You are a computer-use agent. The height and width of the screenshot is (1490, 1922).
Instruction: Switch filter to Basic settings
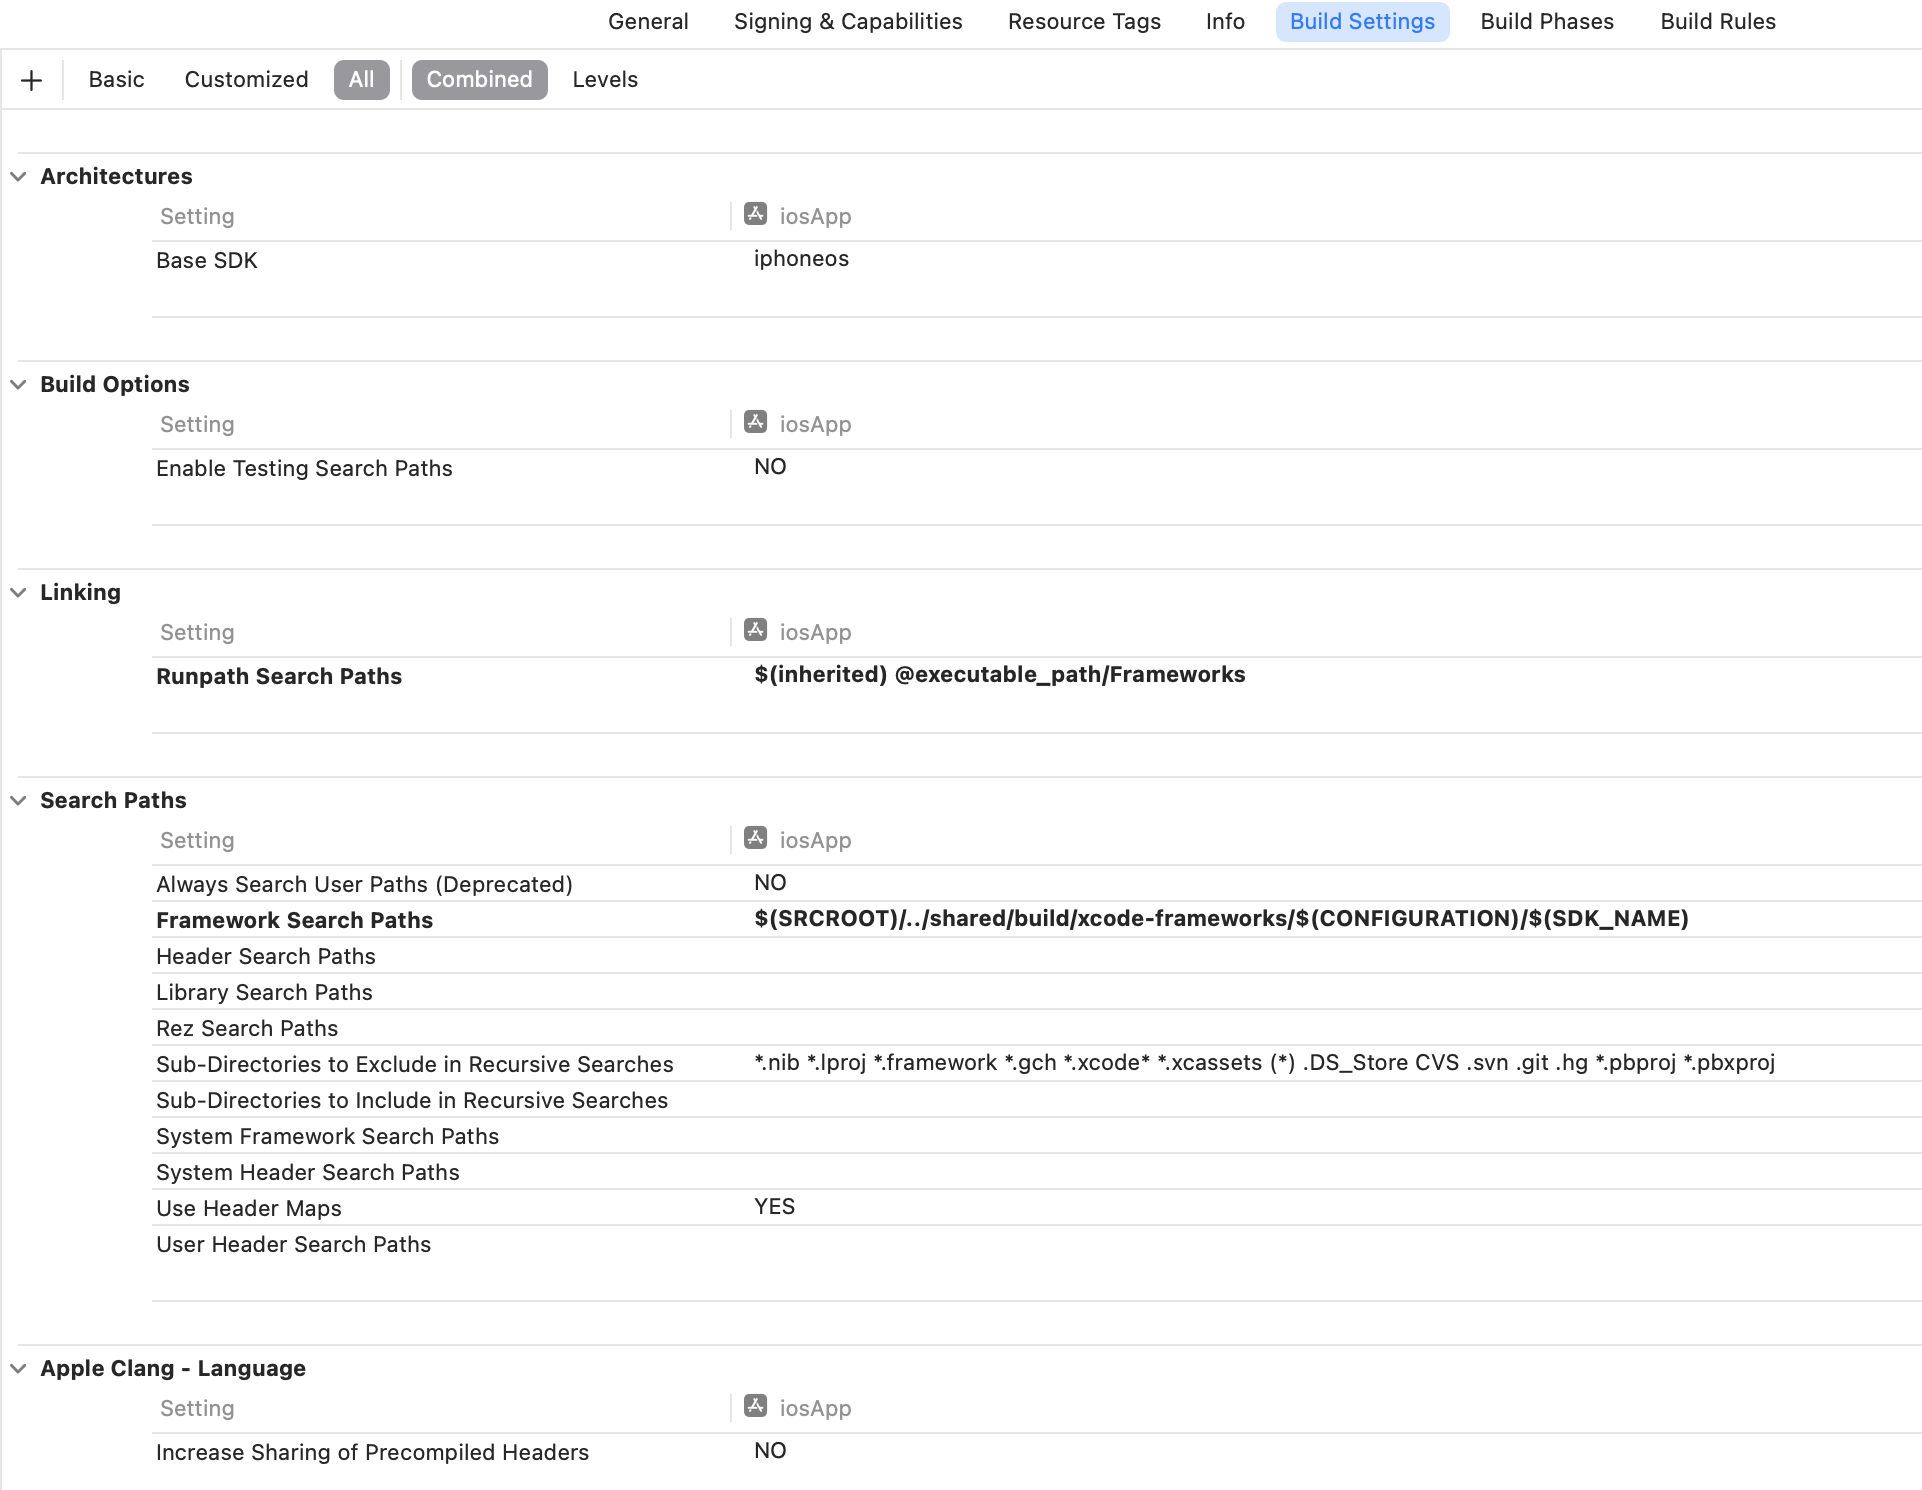[116, 80]
